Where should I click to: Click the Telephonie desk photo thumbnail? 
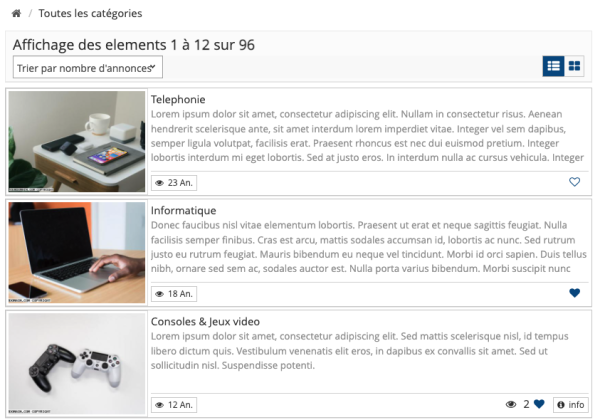pyautogui.click(x=77, y=141)
